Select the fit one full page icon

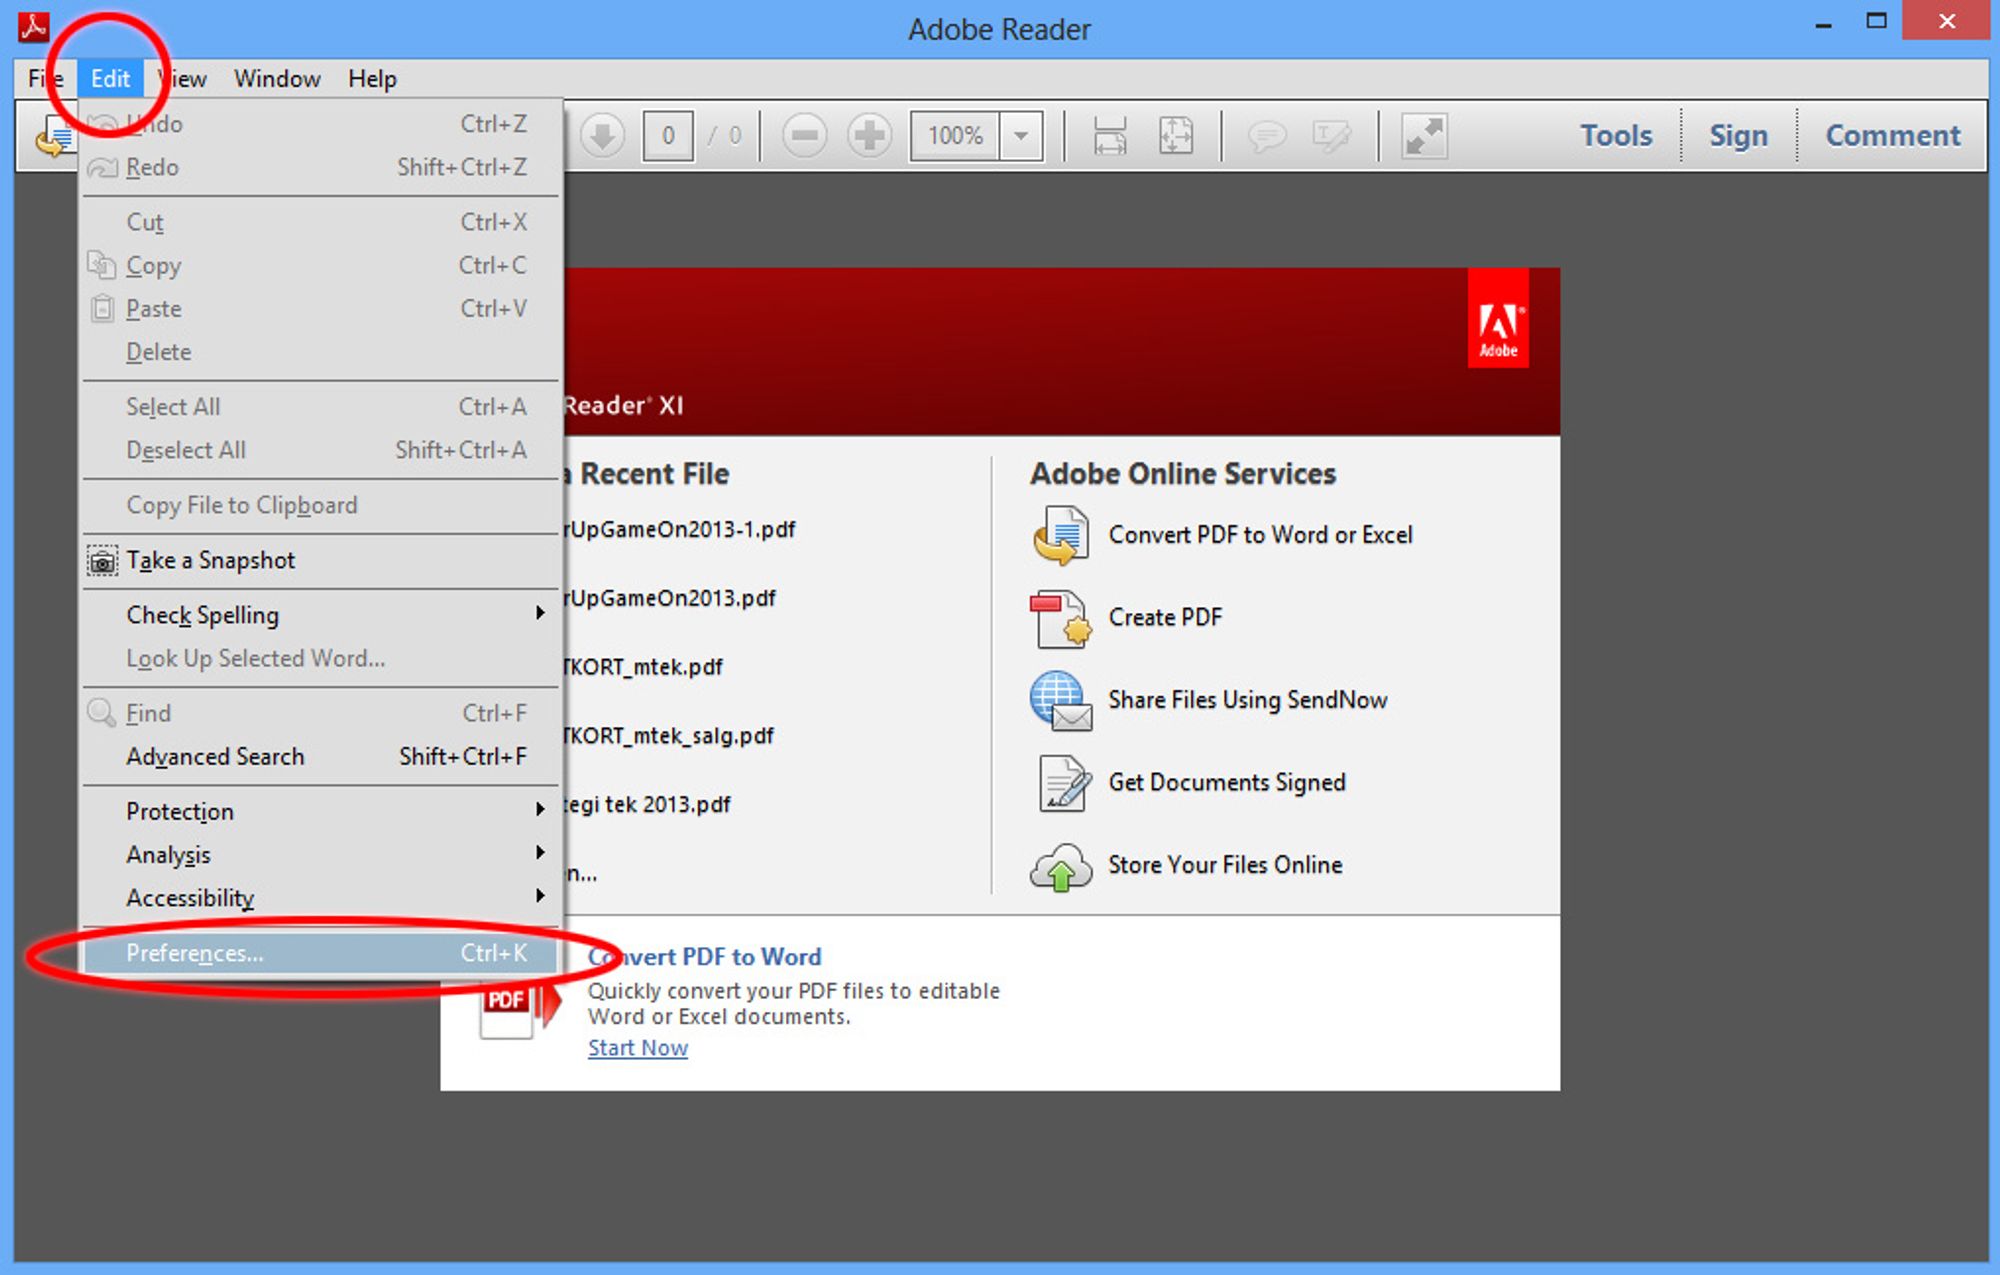pyautogui.click(x=1176, y=136)
